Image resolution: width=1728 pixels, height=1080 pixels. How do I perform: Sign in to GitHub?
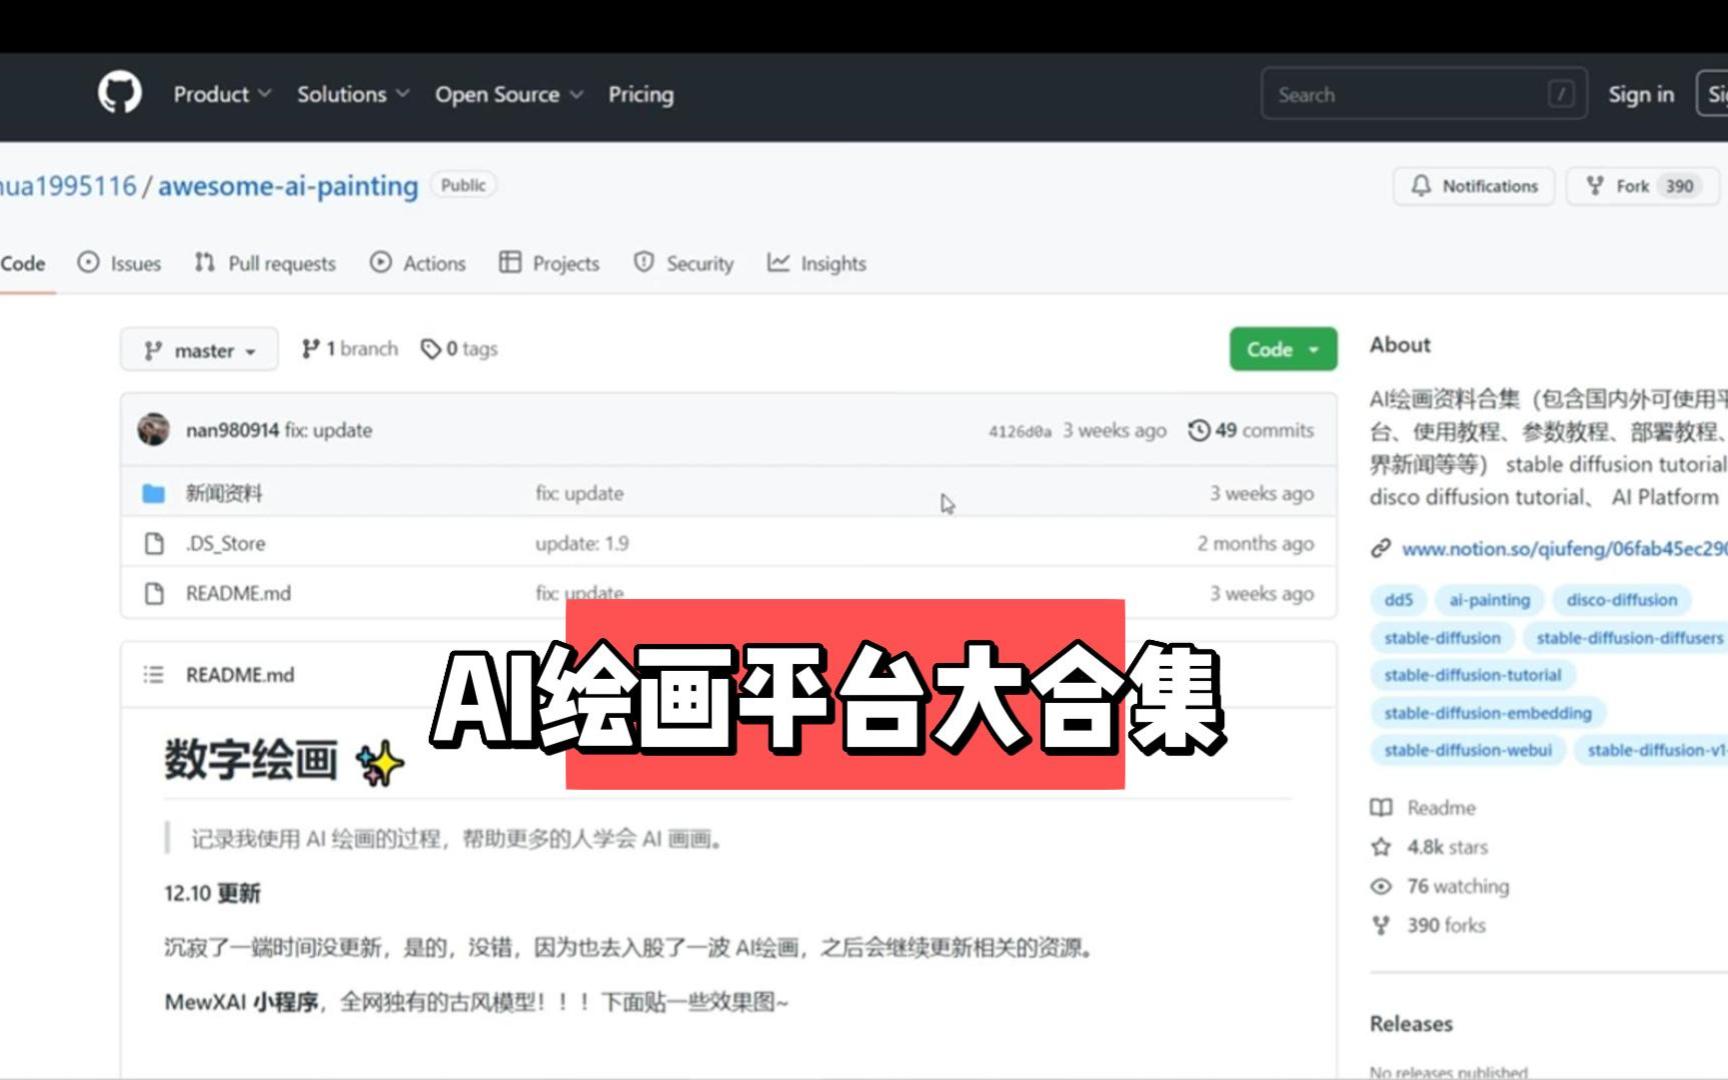pos(1641,94)
